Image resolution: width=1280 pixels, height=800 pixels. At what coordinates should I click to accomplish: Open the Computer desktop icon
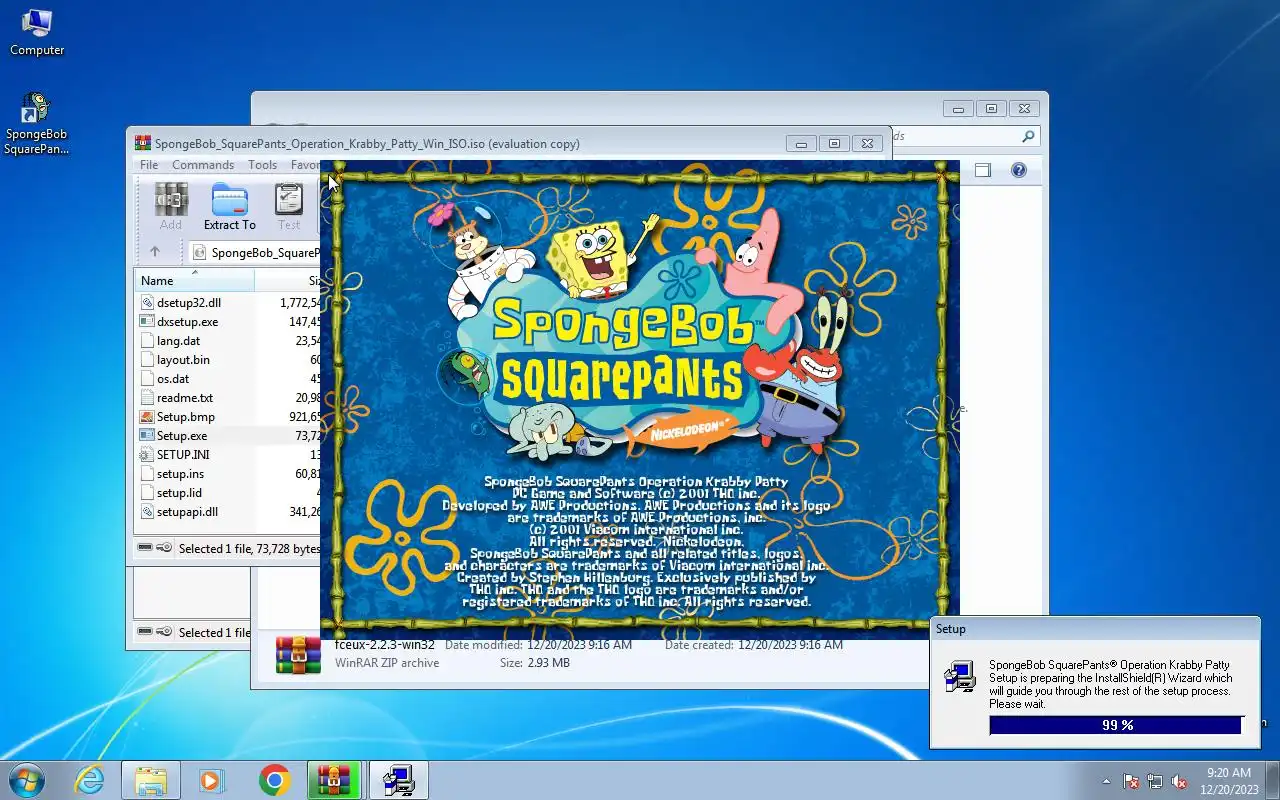37,32
